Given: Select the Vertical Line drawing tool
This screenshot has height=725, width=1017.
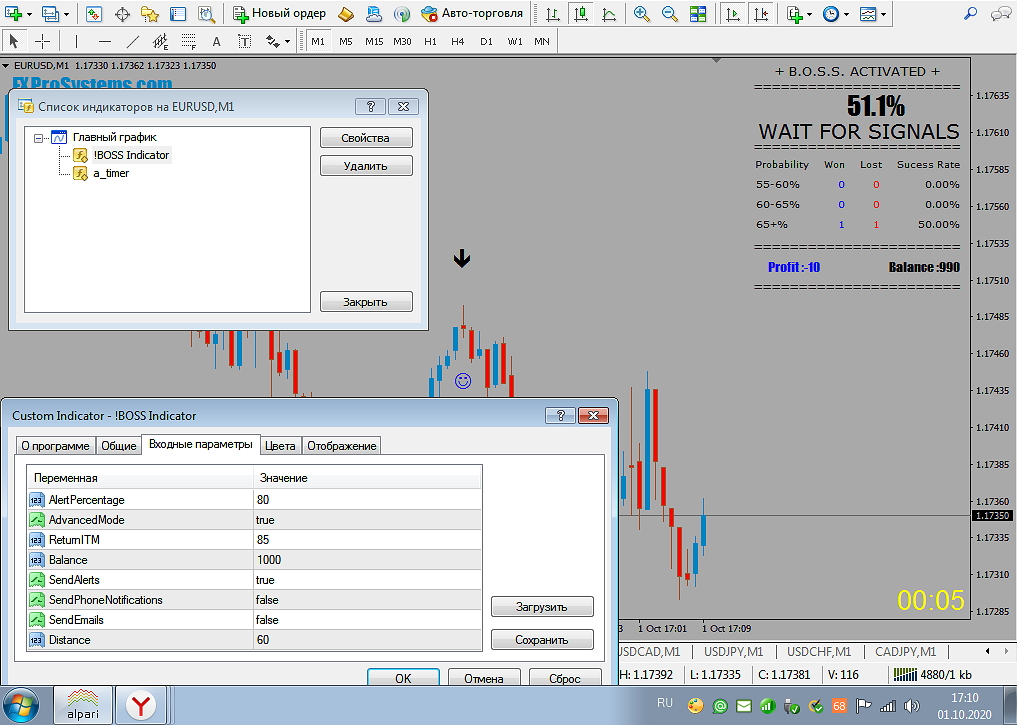Looking at the screenshot, I should coord(76,42).
